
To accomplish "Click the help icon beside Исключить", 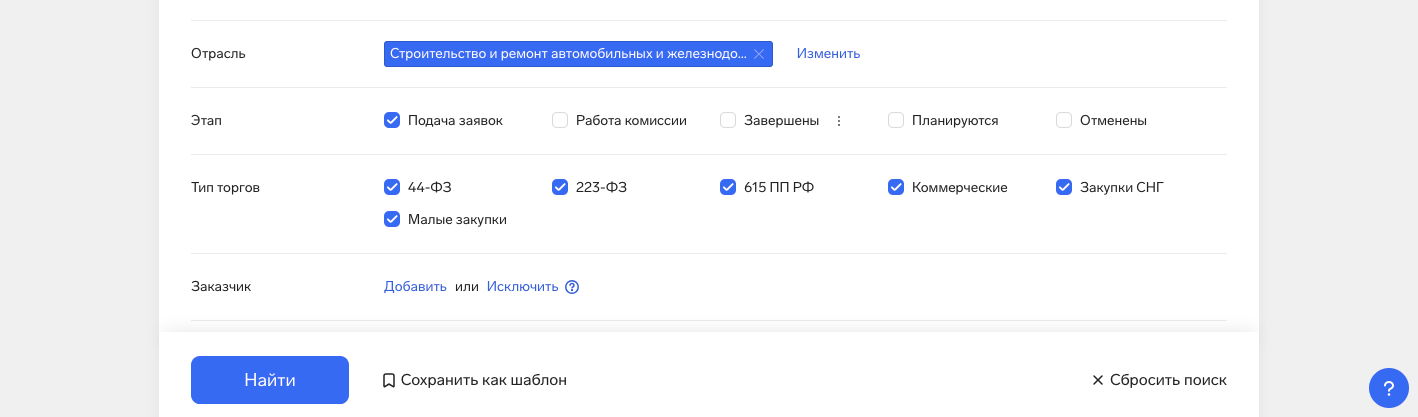I will coord(572,287).
